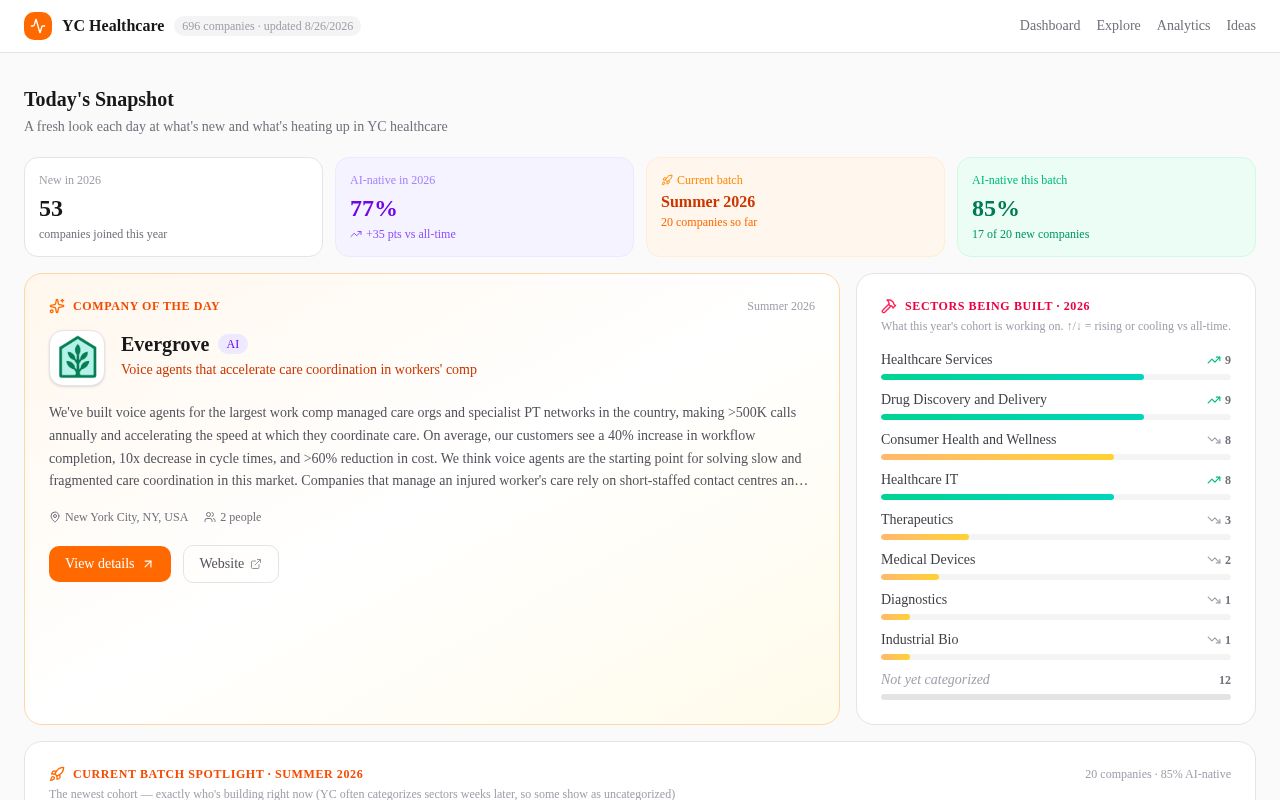Viewport: 1280px width, 800px height.
Task: Click the people icon next to 2 people
Action: [210, 517]
